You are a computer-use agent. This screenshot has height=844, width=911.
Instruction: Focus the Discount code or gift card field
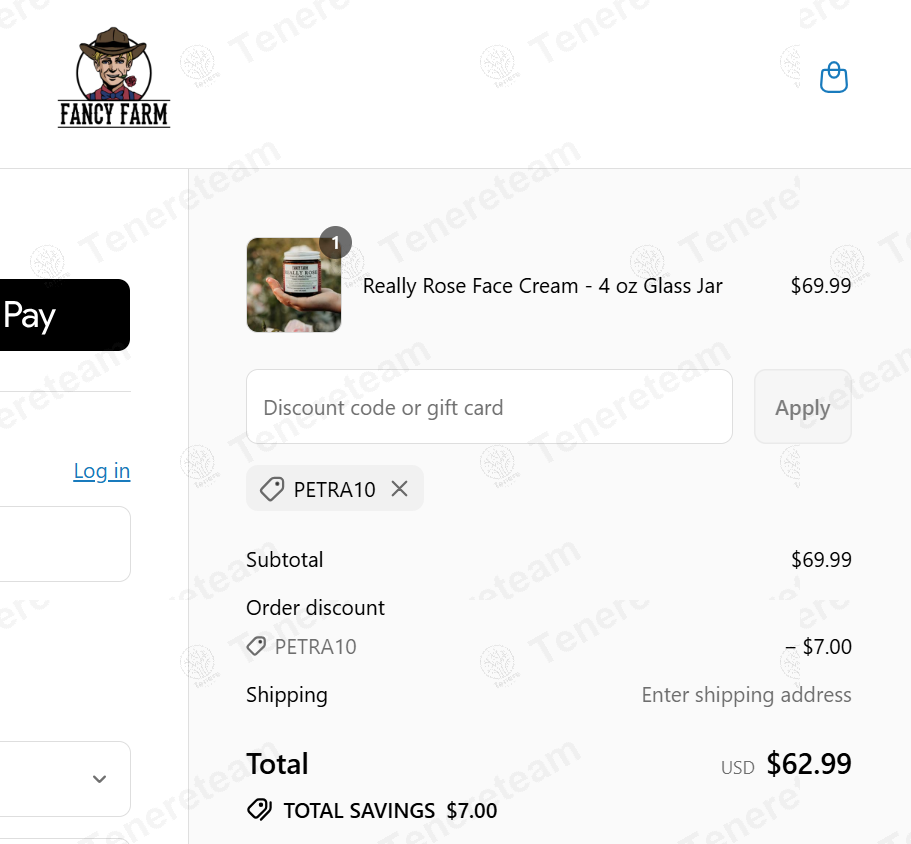coord(489,407)
